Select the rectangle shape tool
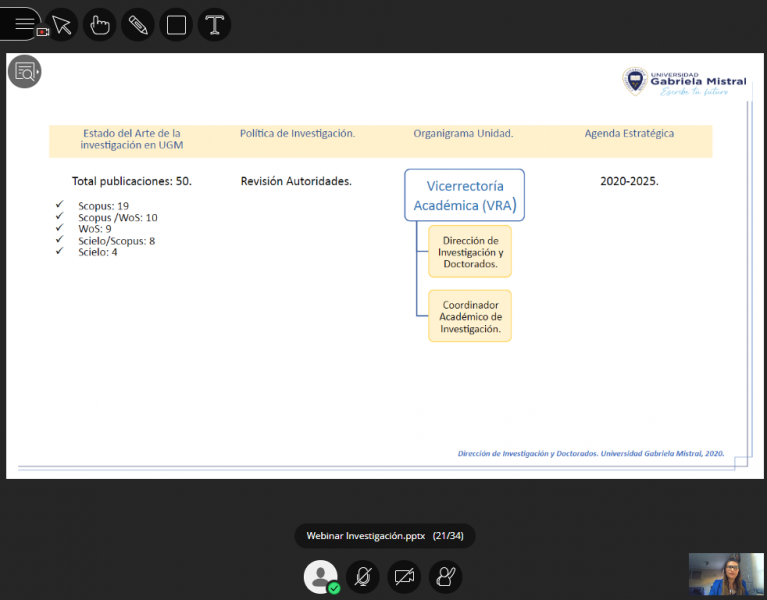The height and width of the screenshot is (600, 767). 176,24
